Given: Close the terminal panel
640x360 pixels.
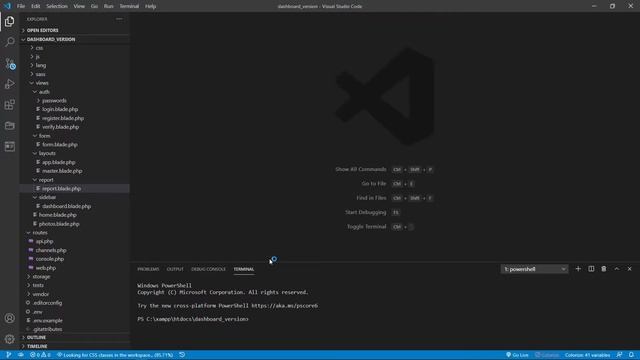Looking at the screenshot, I should (629, 269).
